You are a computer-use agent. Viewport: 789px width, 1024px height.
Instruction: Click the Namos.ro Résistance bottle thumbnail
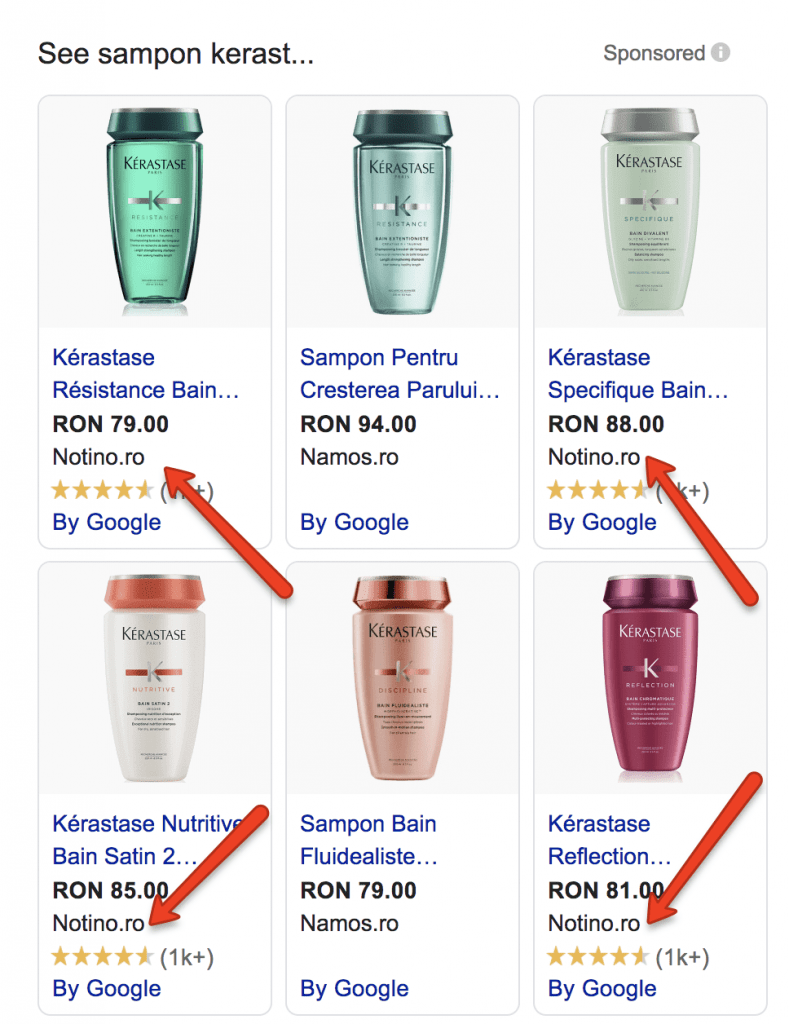pyautogui.click(x=402, y=212)
